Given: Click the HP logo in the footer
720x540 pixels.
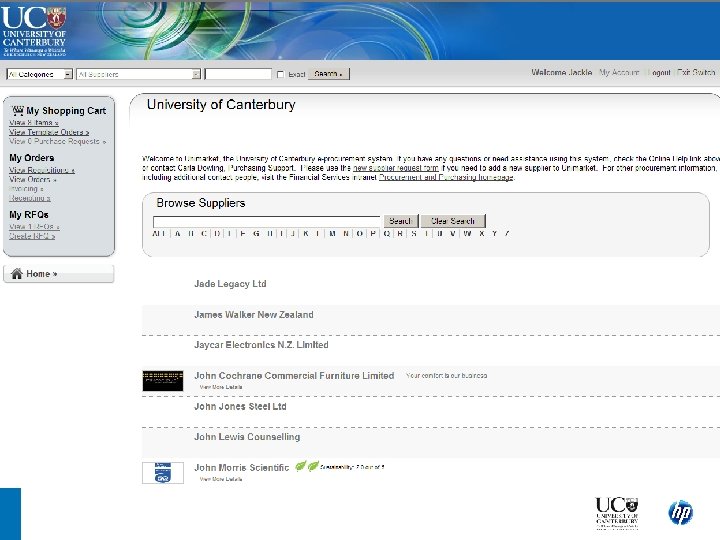Looking at the screenshot, I should click(681, 512).
